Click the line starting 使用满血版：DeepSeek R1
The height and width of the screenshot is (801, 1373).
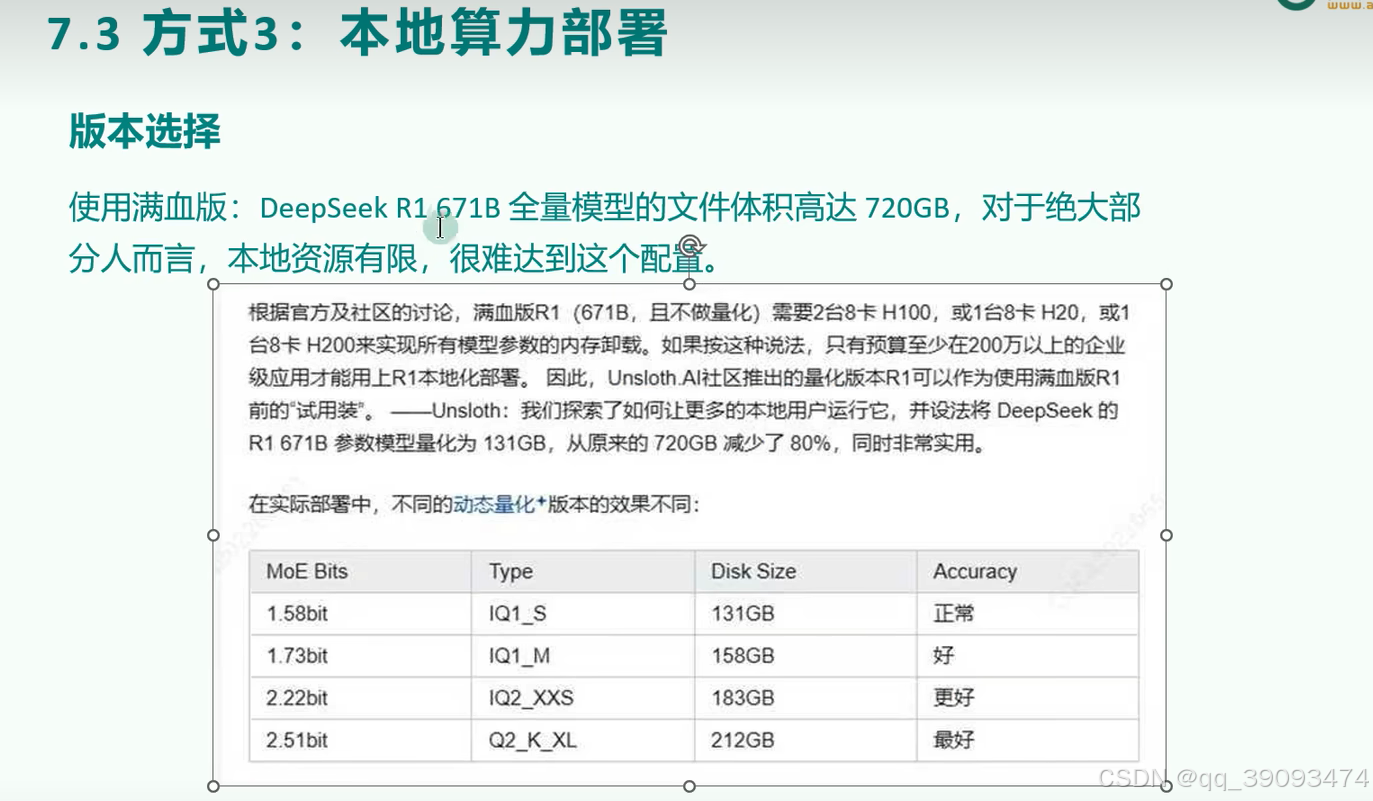605,208
